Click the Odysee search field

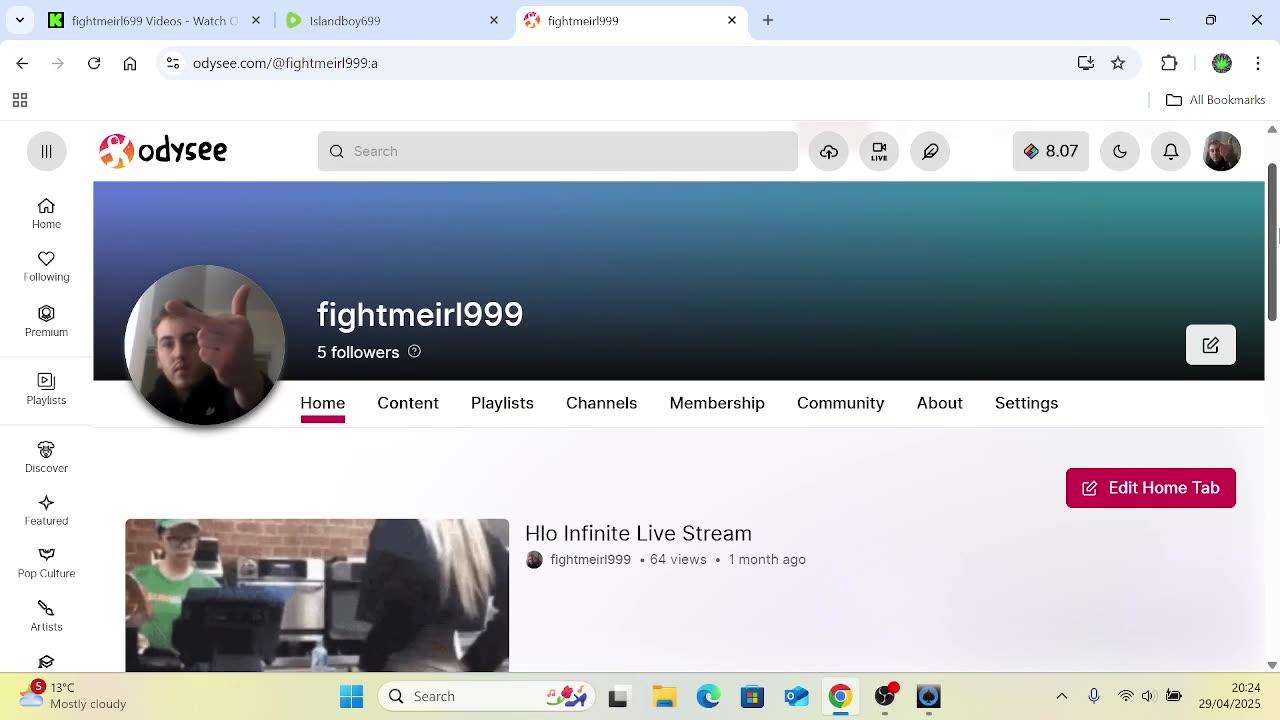(x=558, y=151)
